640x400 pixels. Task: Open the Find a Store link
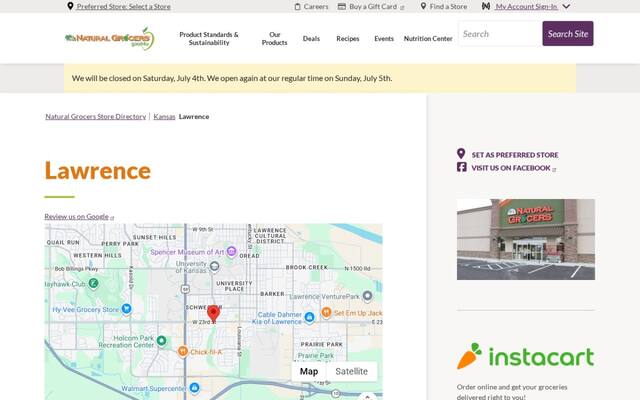point(448,7)
